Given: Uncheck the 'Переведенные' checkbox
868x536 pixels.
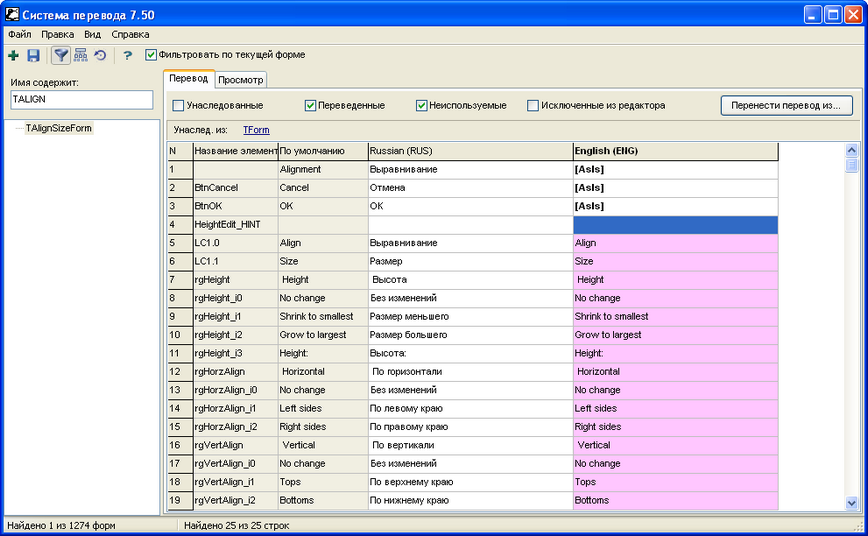Looking at the screenshot, I should pyautogui.click(x=310, y=105).
